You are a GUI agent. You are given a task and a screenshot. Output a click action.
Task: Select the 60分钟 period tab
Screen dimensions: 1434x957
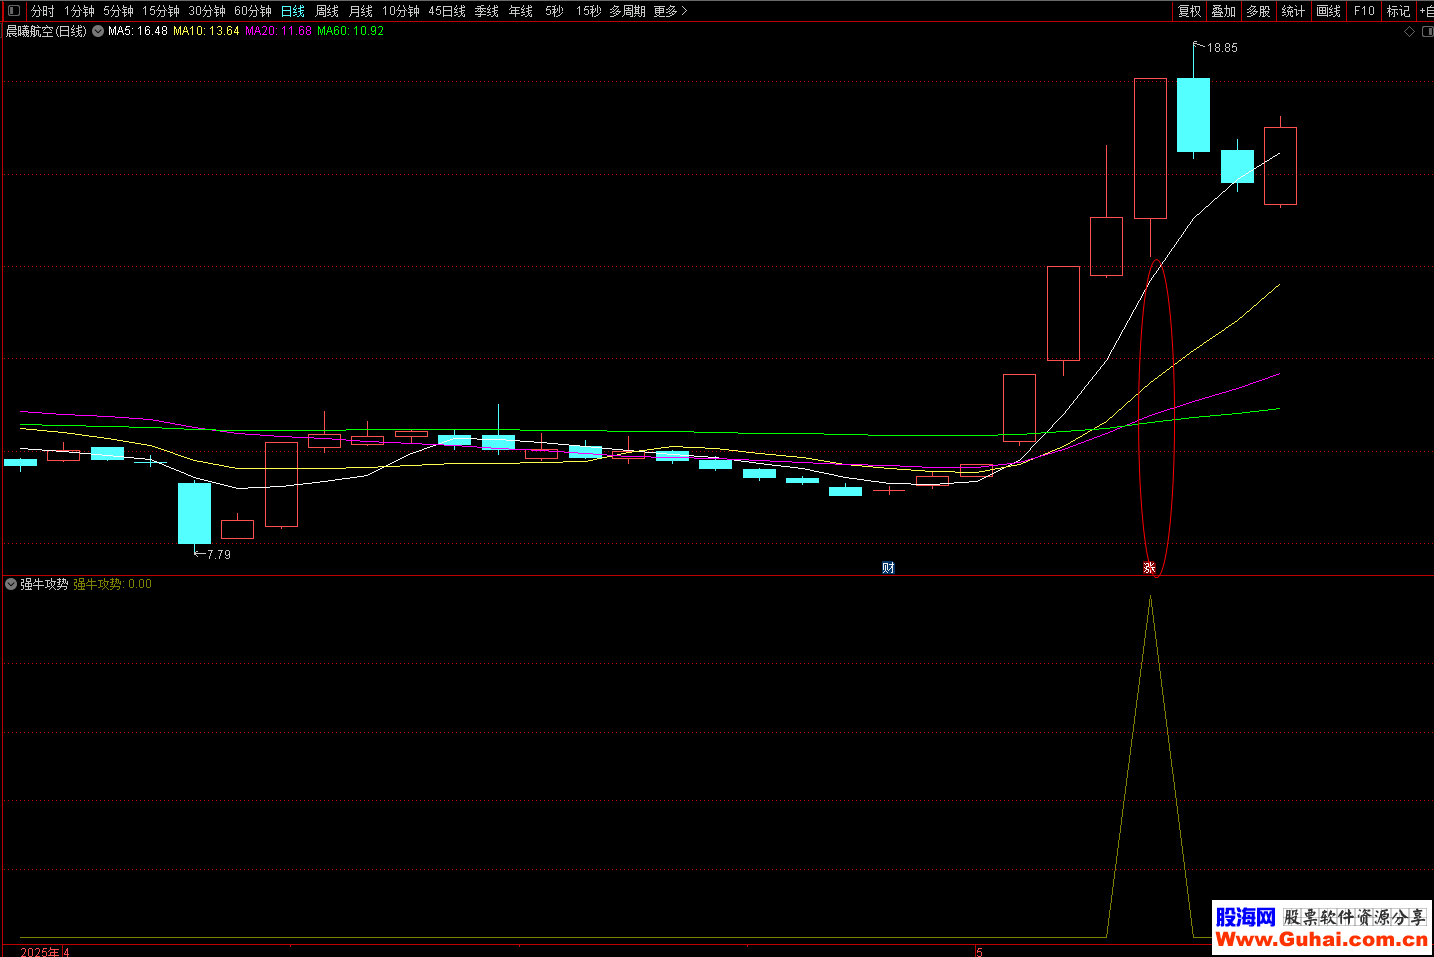253,11
